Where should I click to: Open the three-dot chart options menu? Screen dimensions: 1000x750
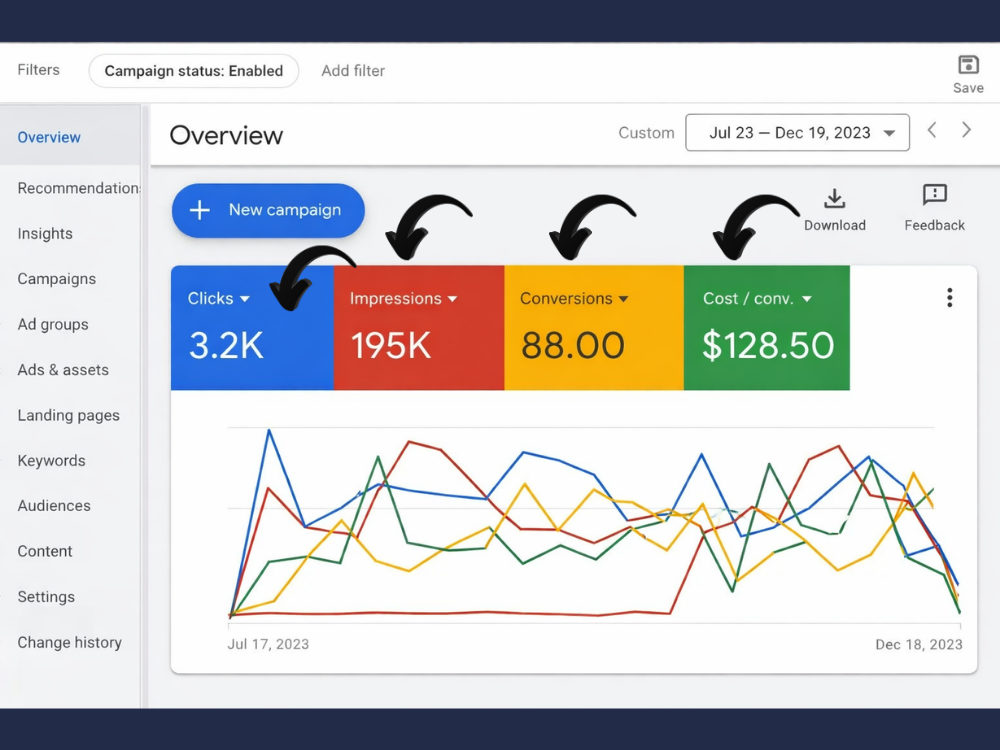point(950,298)
